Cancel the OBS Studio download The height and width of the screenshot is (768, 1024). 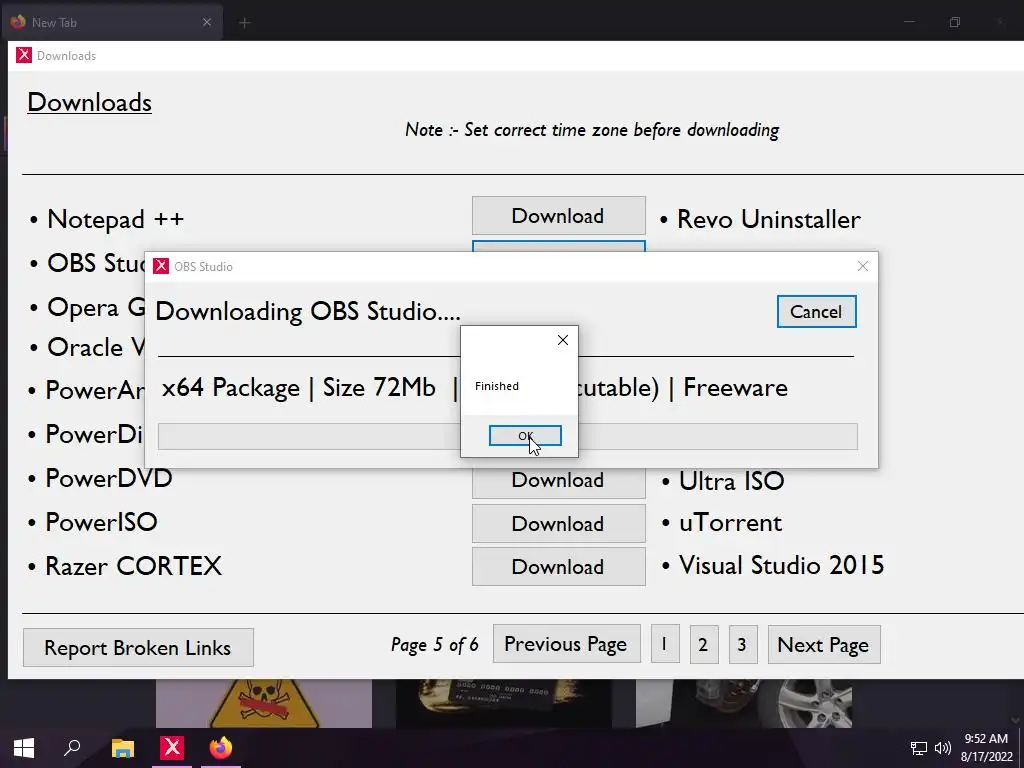click(x=816, y=312)
